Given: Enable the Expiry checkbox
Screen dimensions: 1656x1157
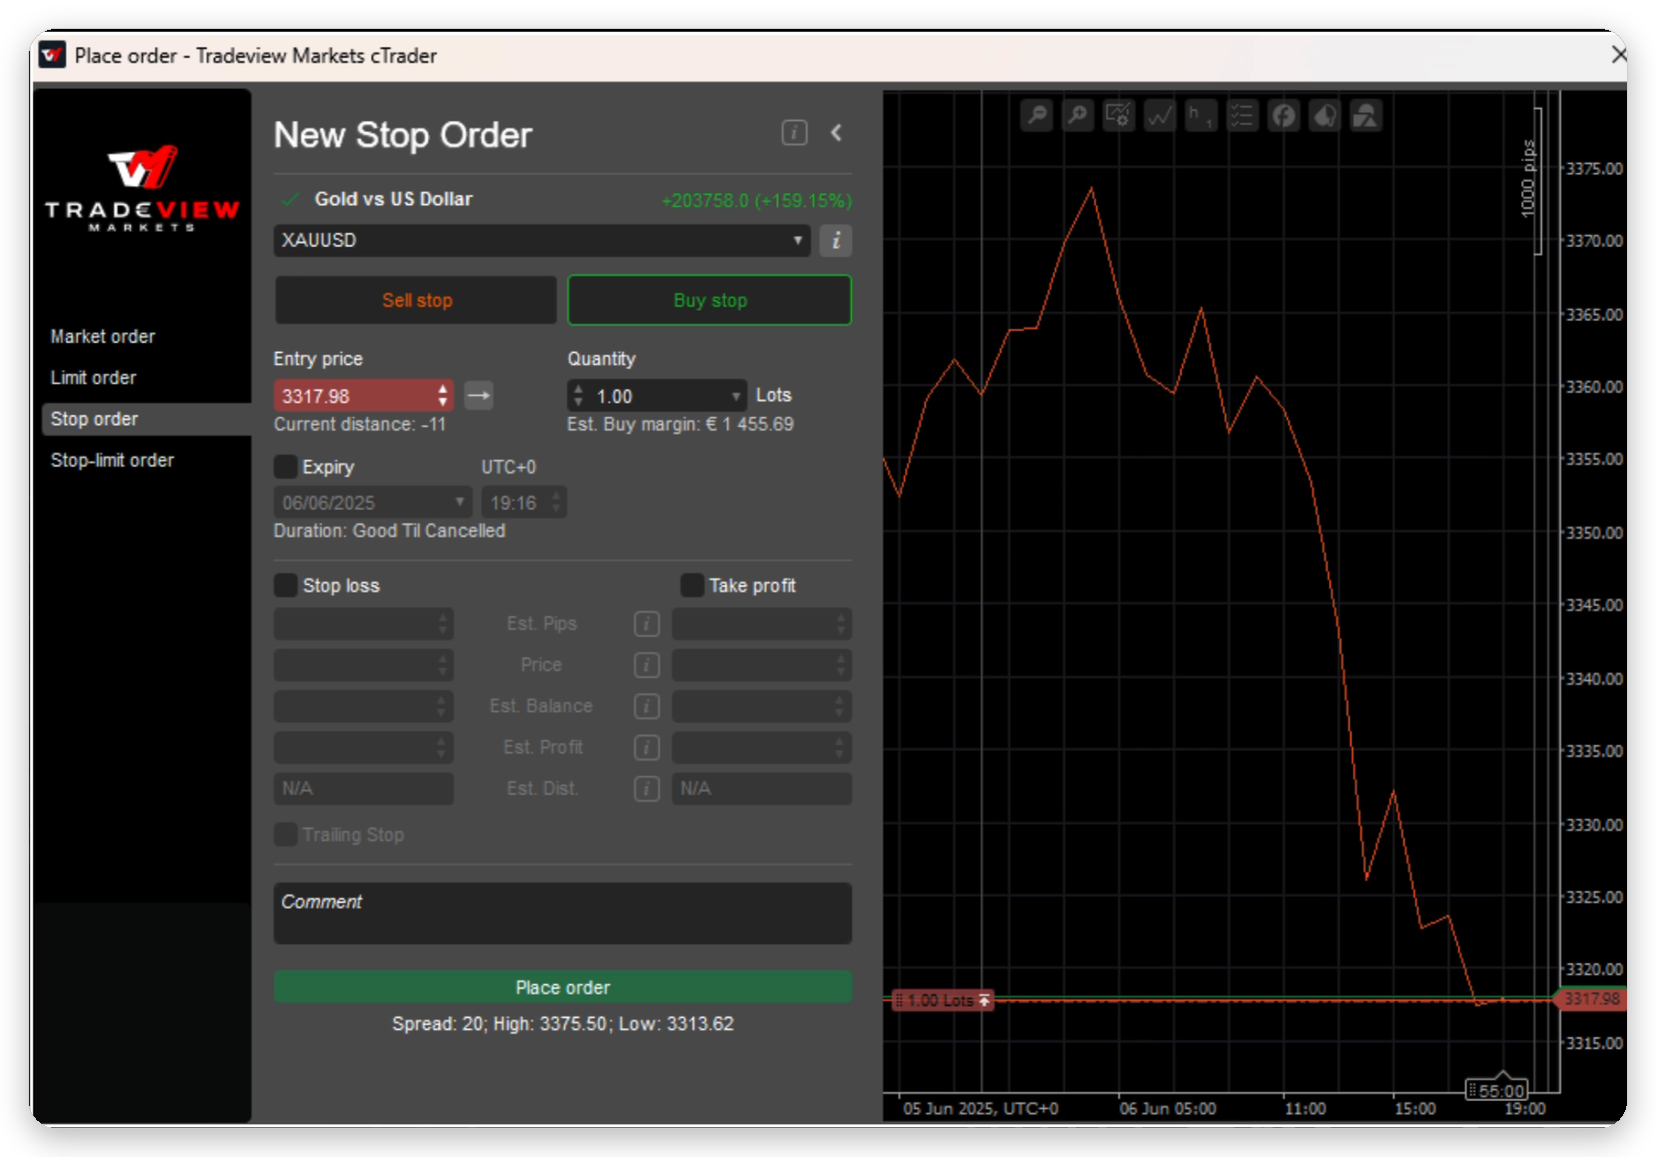Looking at the screenshot, I should coord(286,467).
